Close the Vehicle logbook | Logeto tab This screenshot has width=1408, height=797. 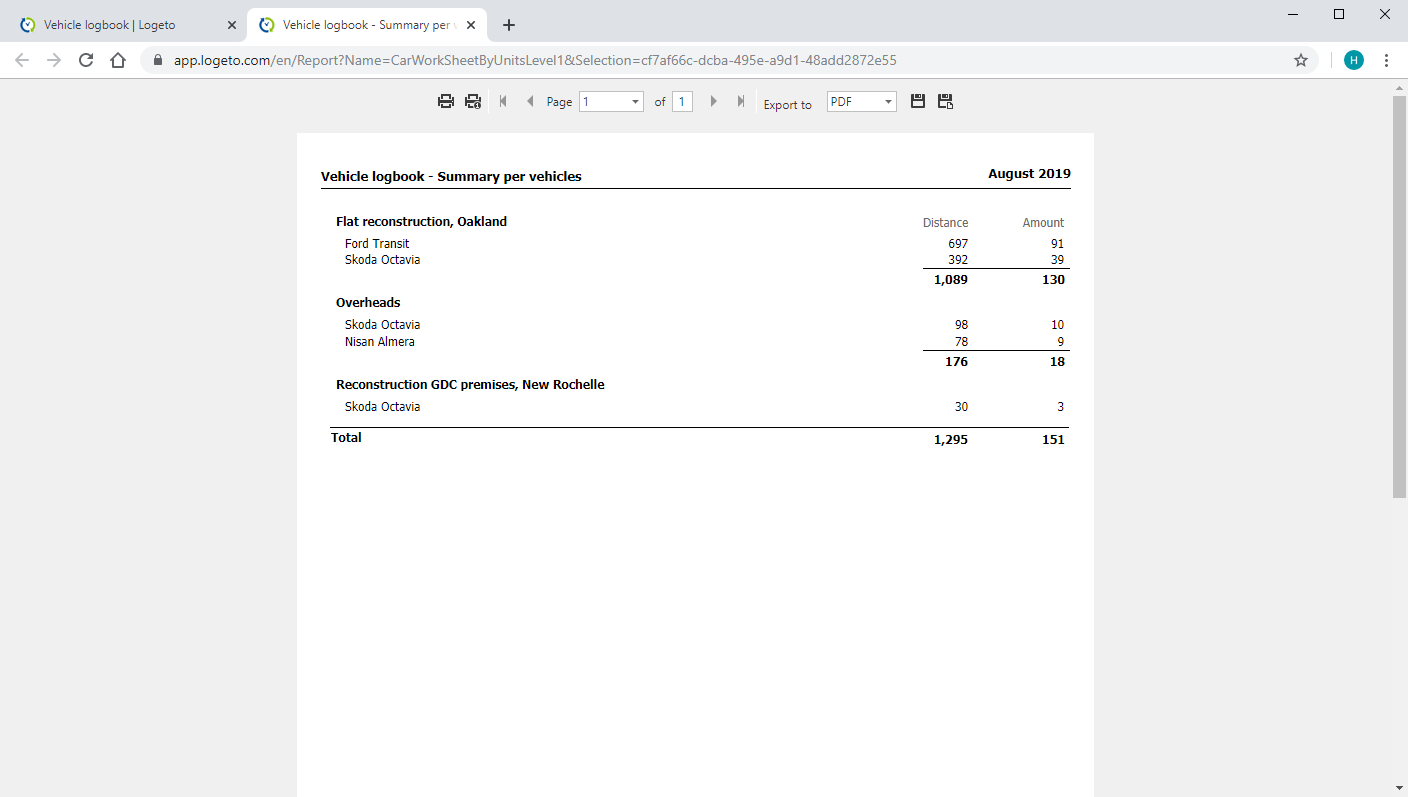pos(231,25)
